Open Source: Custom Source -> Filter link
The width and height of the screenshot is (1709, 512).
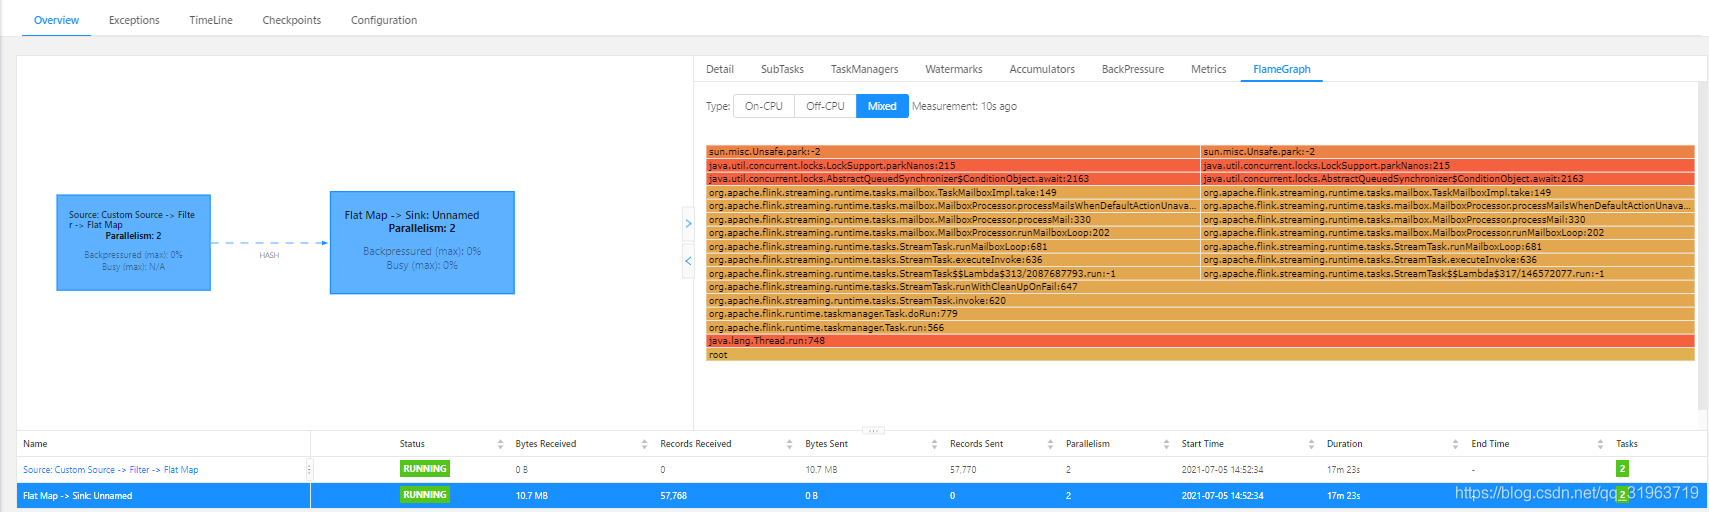pyautogui.click(x=111, y=470)
